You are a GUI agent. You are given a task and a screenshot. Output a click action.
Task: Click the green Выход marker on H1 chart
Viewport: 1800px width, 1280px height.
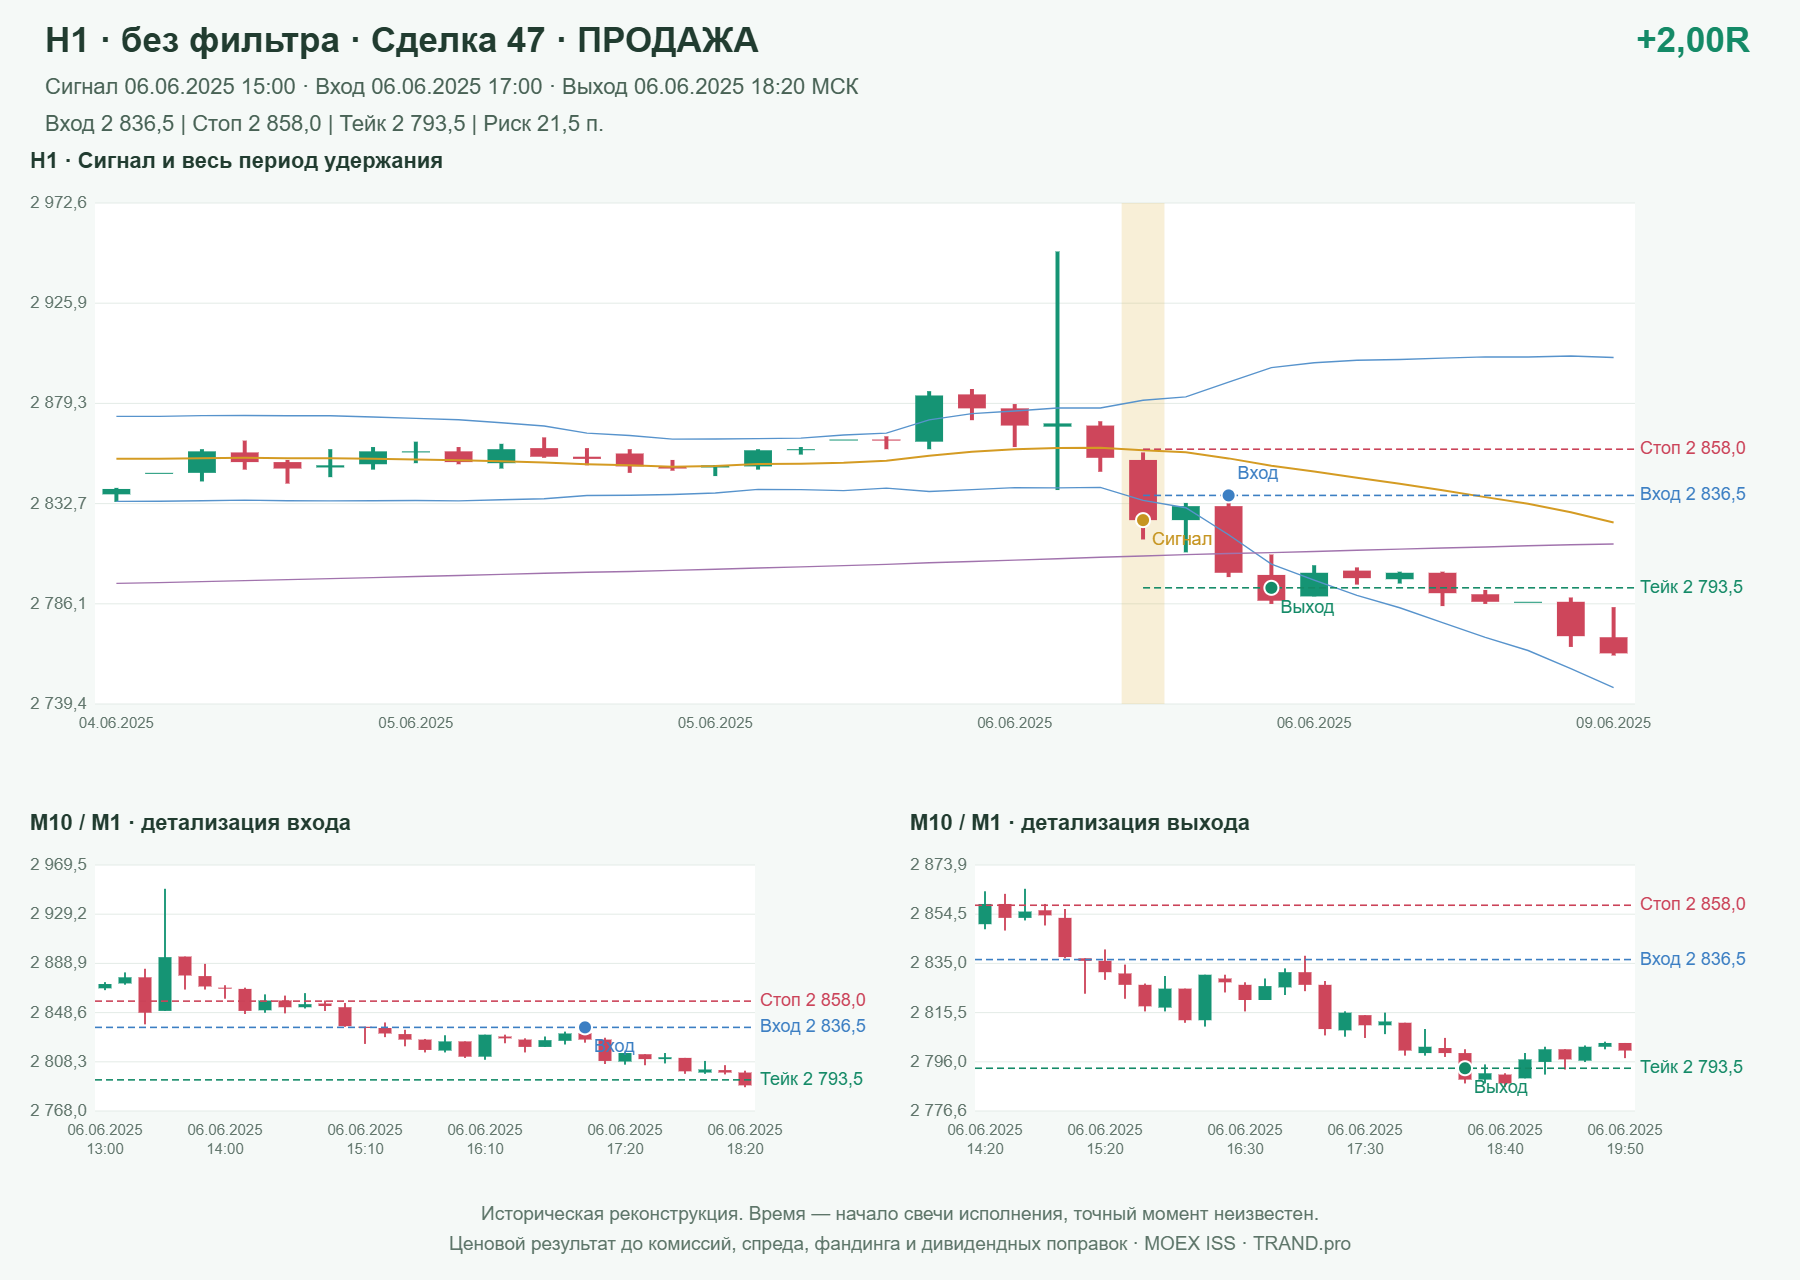point(1271,587)
